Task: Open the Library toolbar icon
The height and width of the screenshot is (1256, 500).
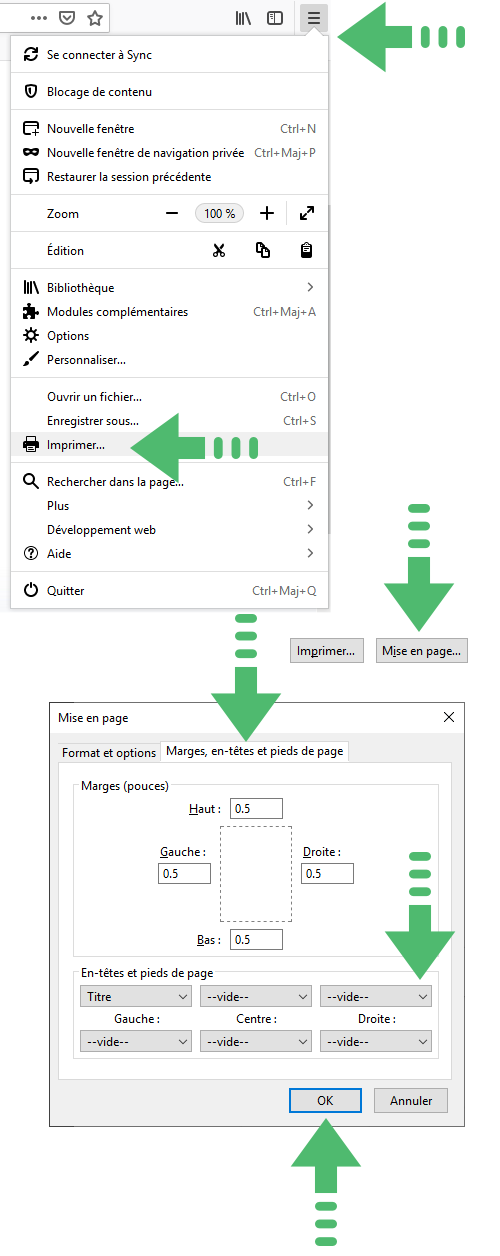Action: [243, 18]
